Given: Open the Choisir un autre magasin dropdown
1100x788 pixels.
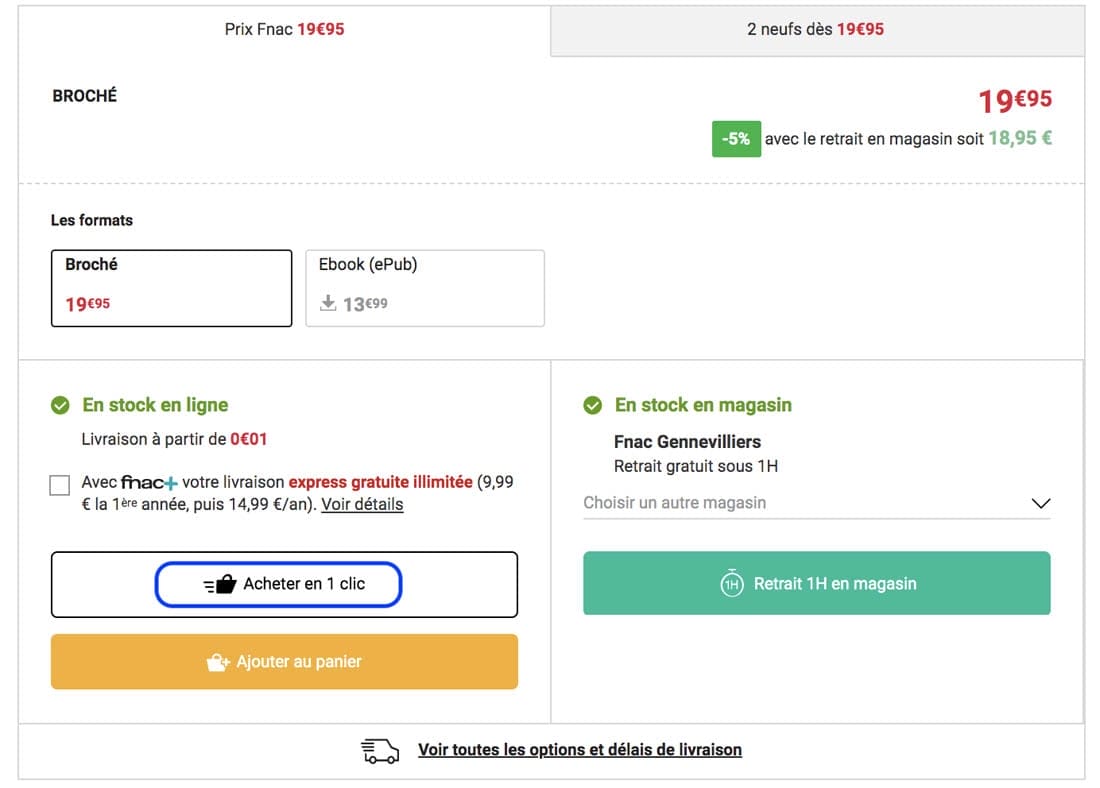Looking at the screenshot, I should 800,503.
